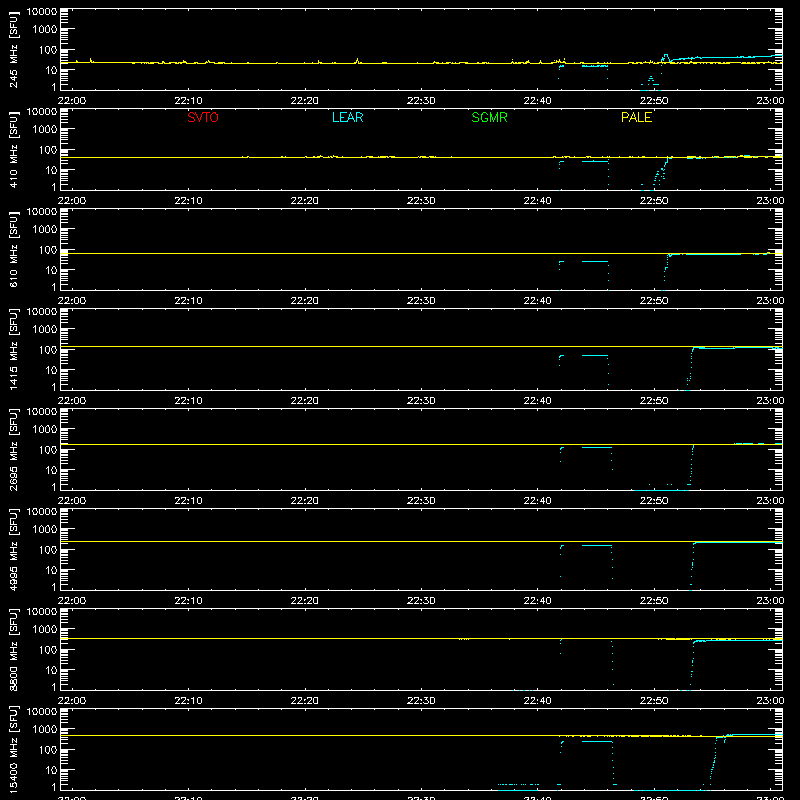Click the 23:00 tick label below the 4995 MHz plot
Screen dimensions: 800x800
point(770,601)
